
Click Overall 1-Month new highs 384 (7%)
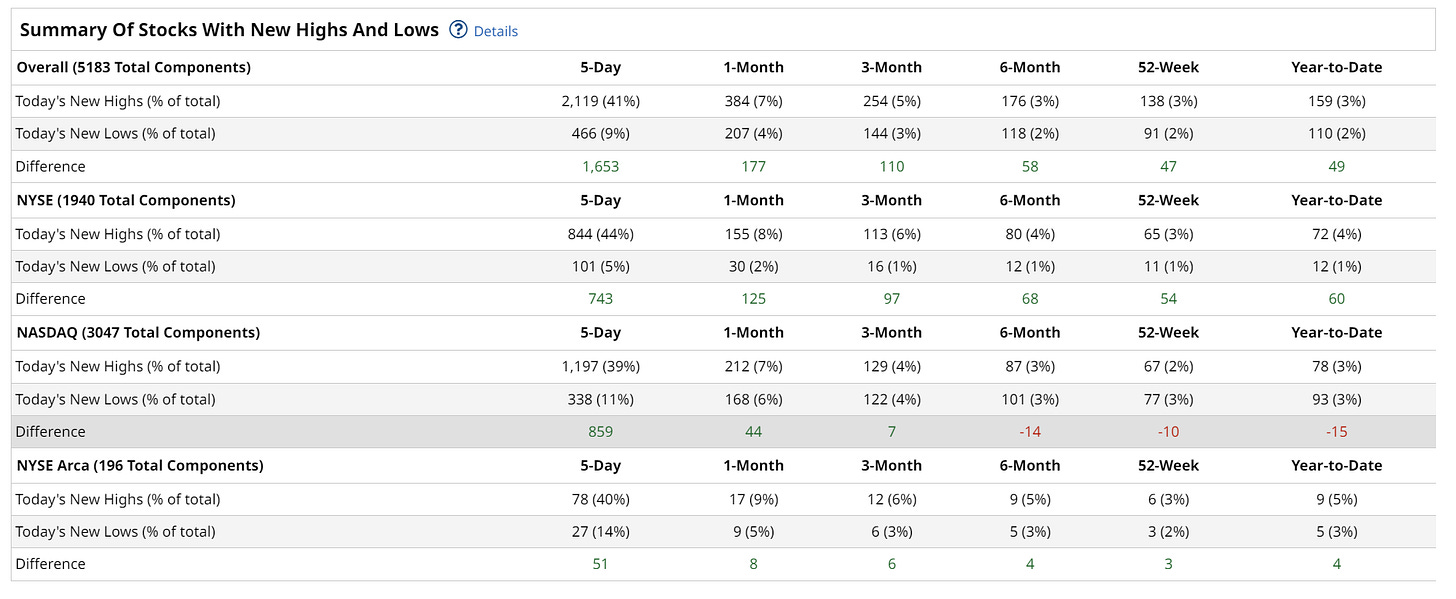click(754, 101)
